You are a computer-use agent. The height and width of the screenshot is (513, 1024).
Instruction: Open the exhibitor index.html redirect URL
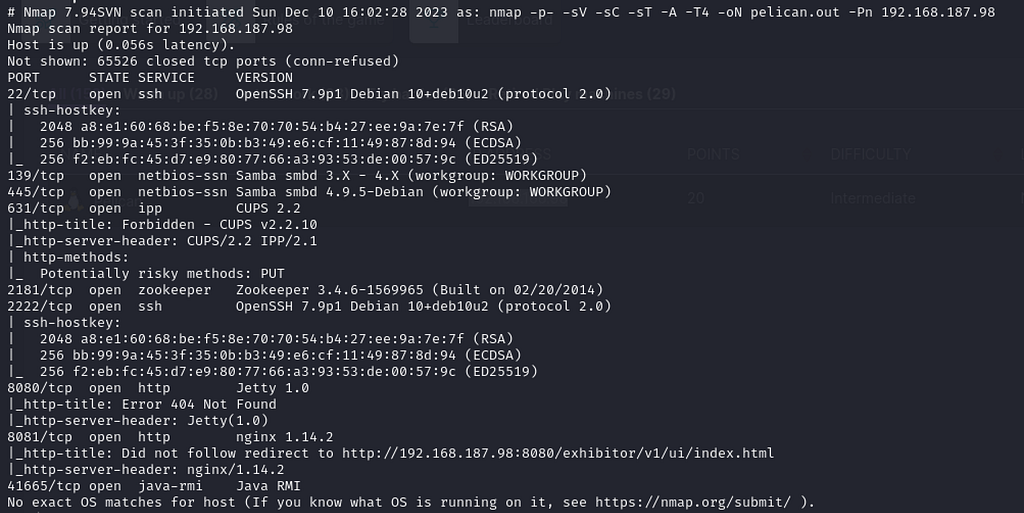558,453
